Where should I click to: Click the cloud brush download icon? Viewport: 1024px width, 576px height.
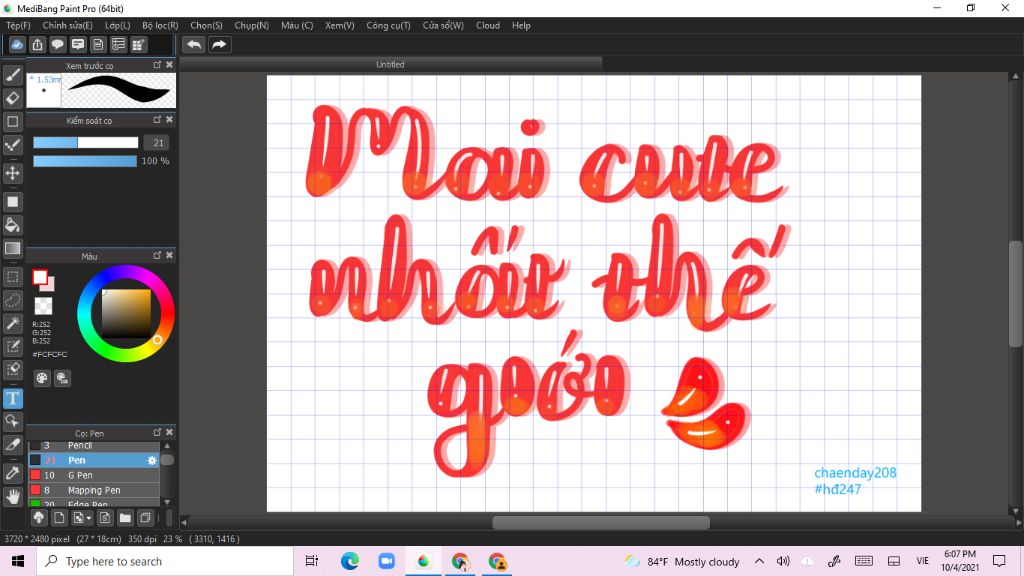[39, 518]
